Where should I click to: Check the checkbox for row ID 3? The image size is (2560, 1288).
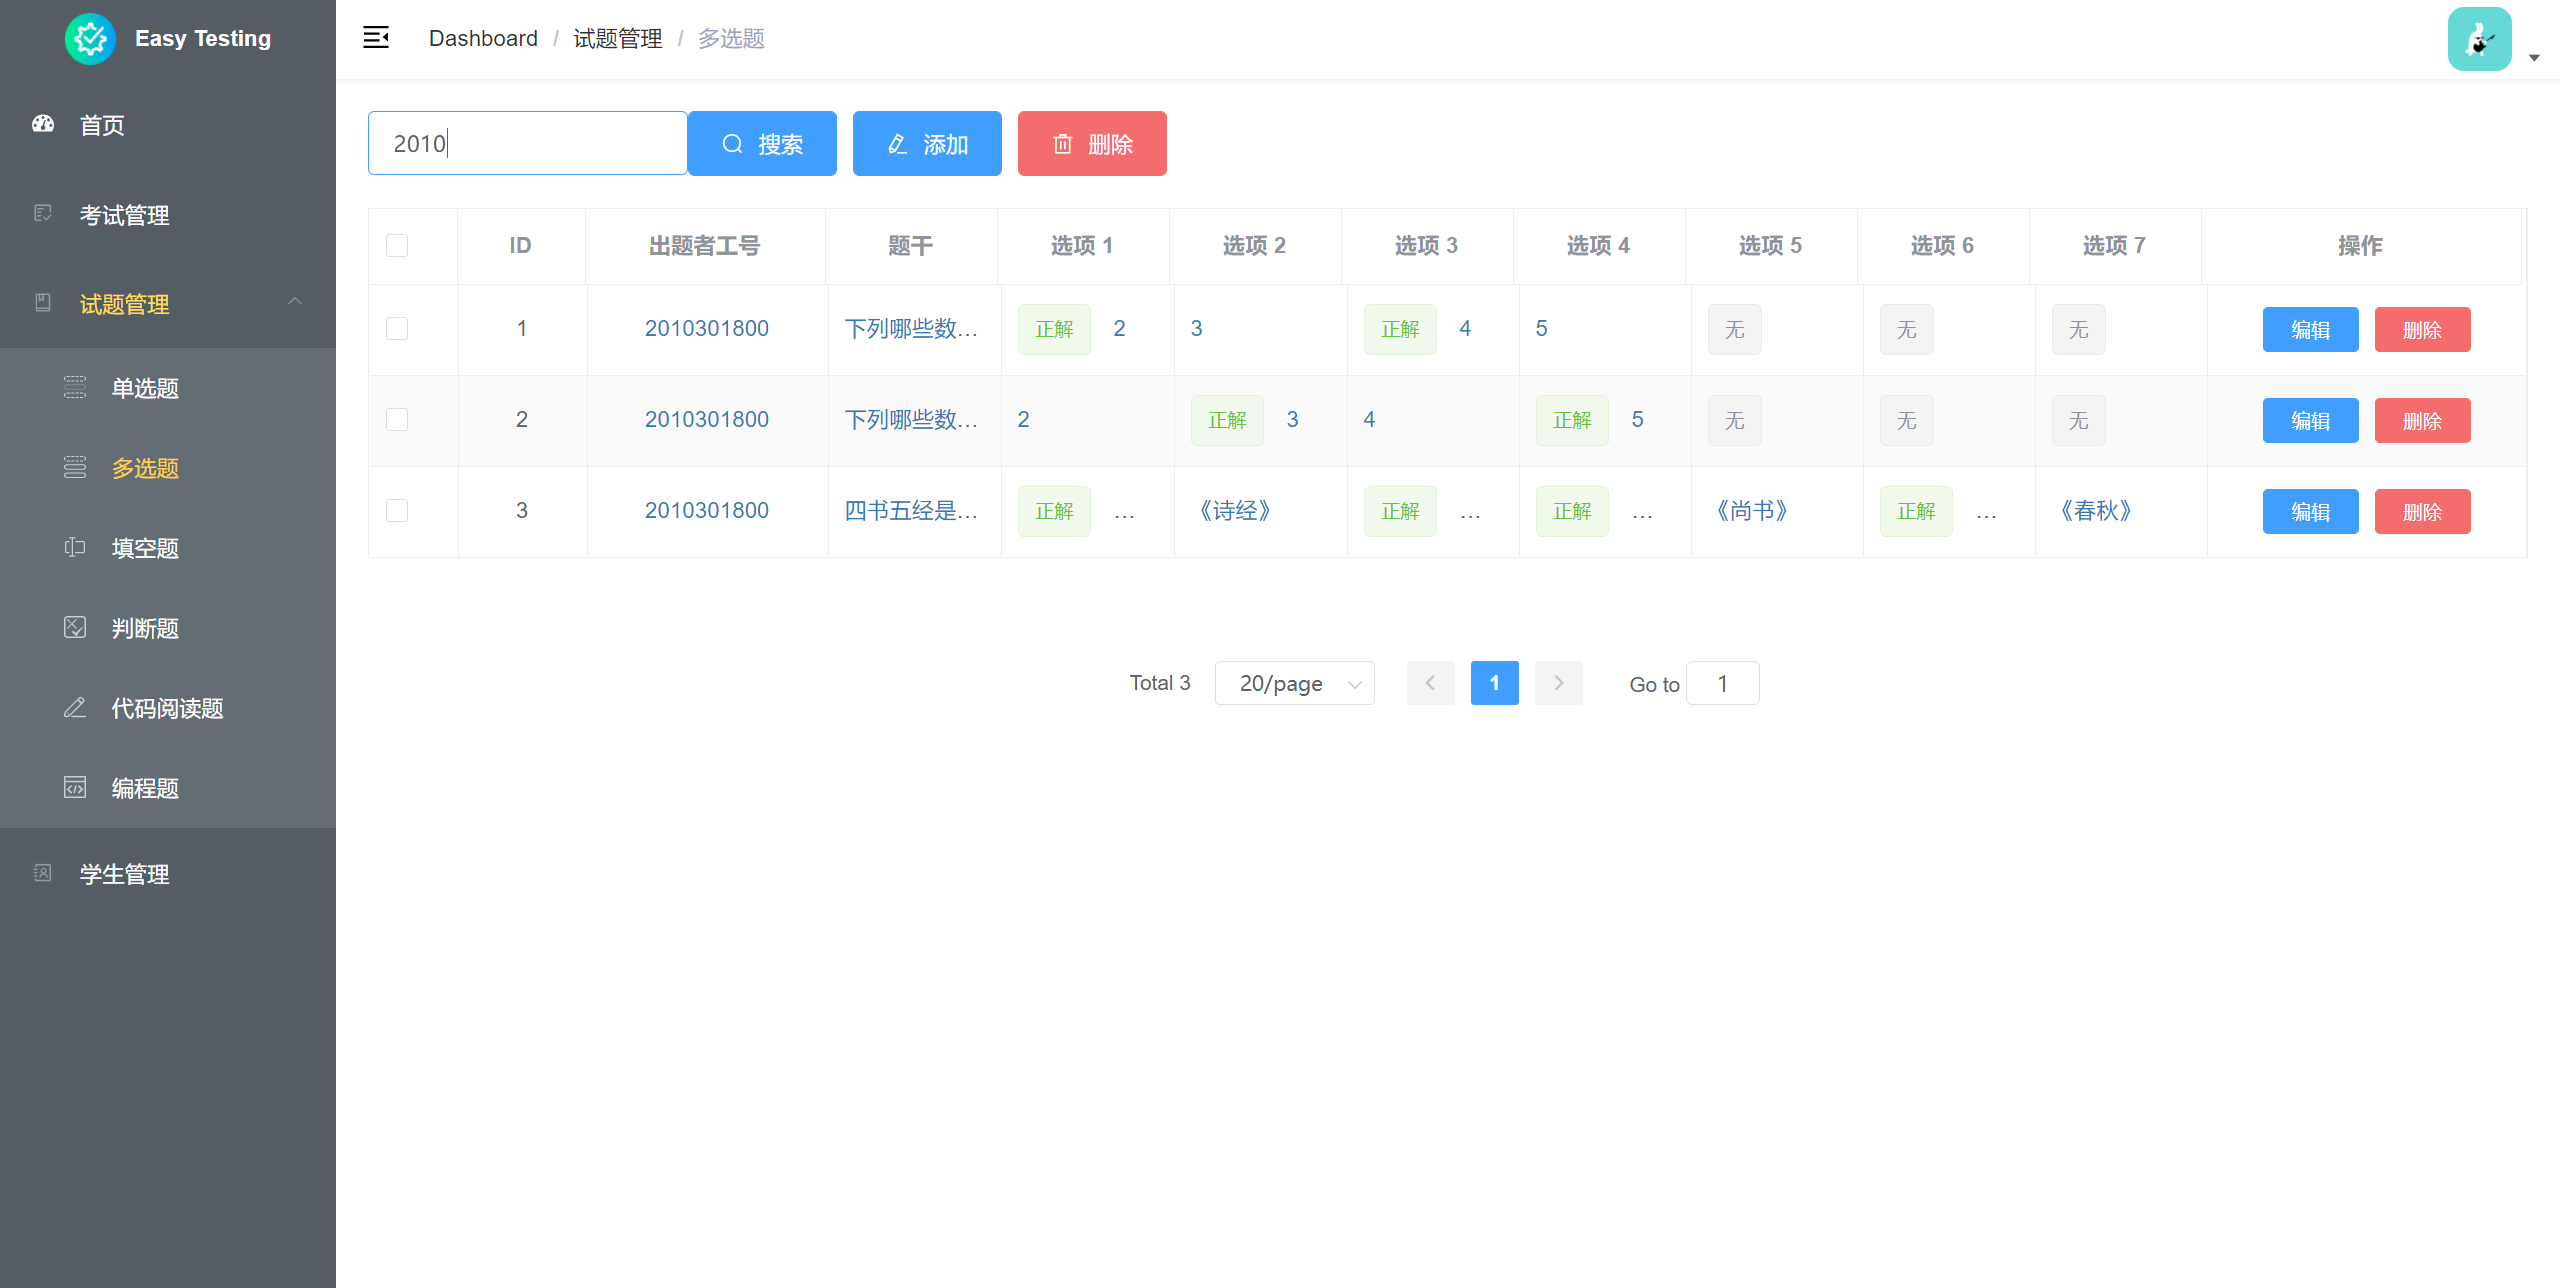point(397,510)
